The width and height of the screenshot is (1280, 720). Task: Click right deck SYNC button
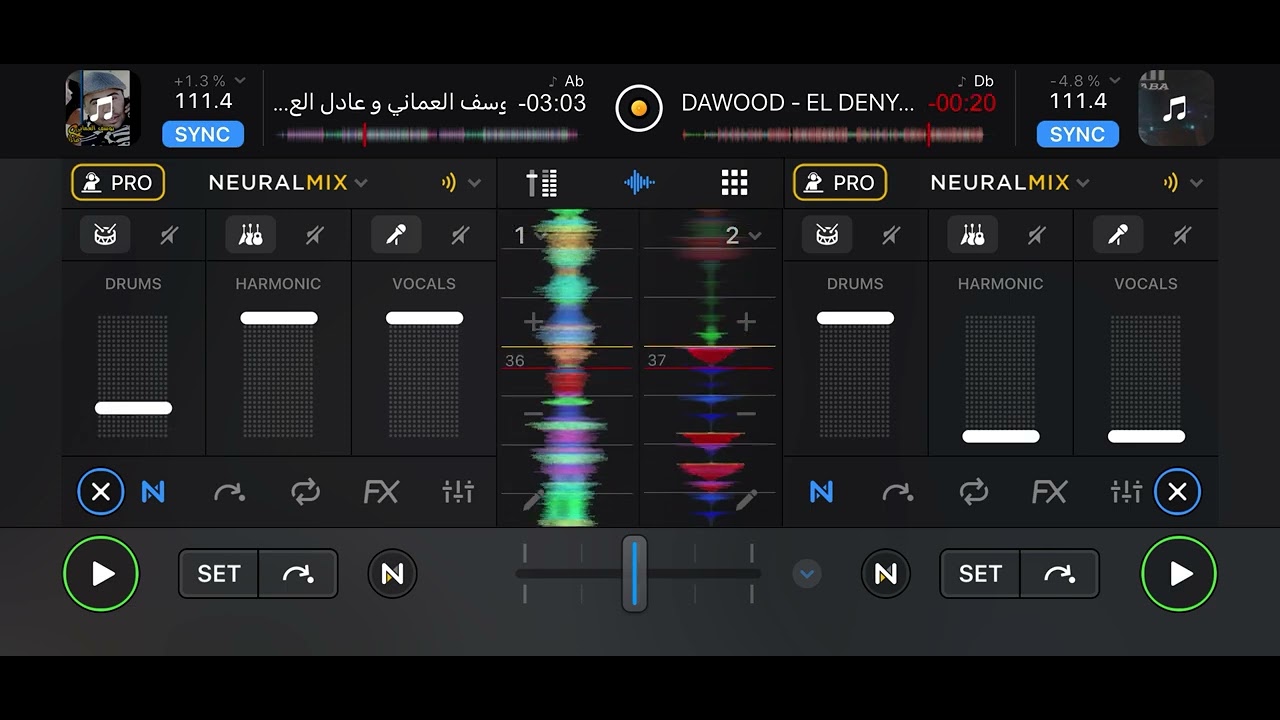[1077, 134]
